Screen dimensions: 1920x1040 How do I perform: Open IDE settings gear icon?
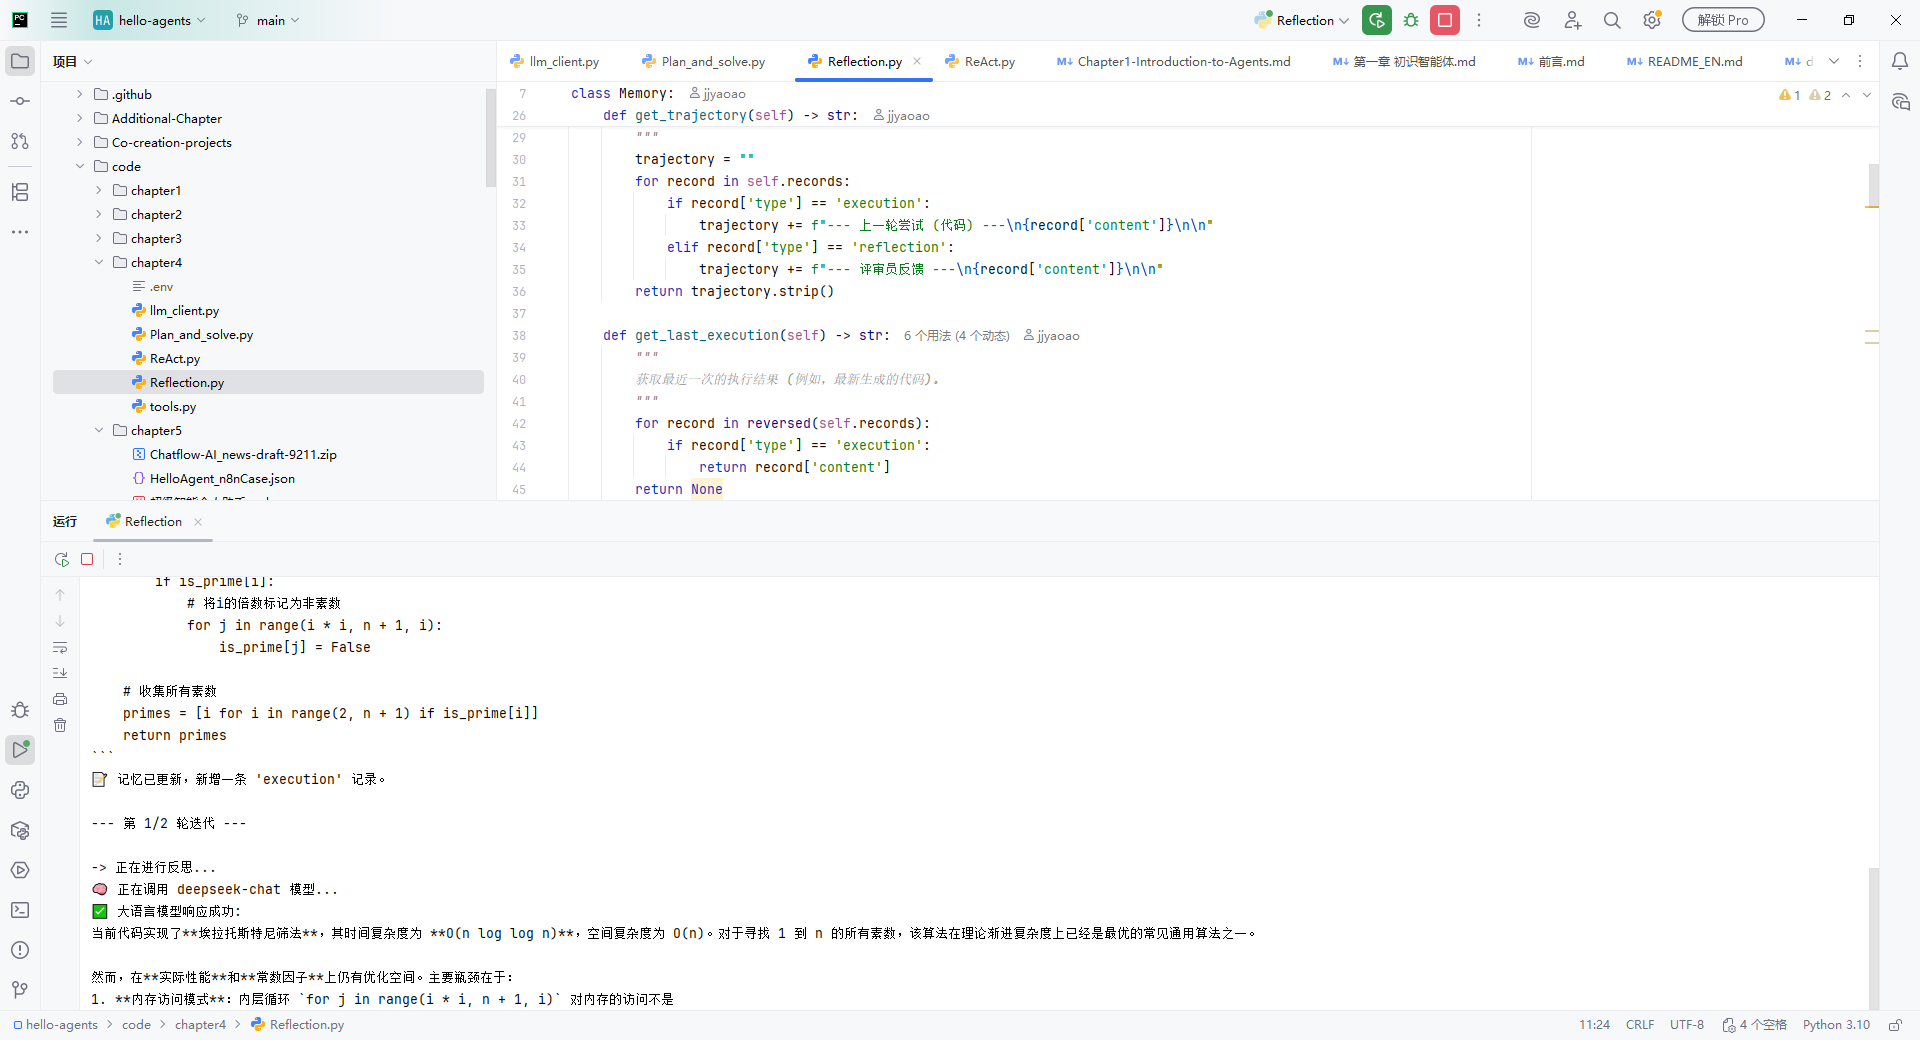point(1652,20)
